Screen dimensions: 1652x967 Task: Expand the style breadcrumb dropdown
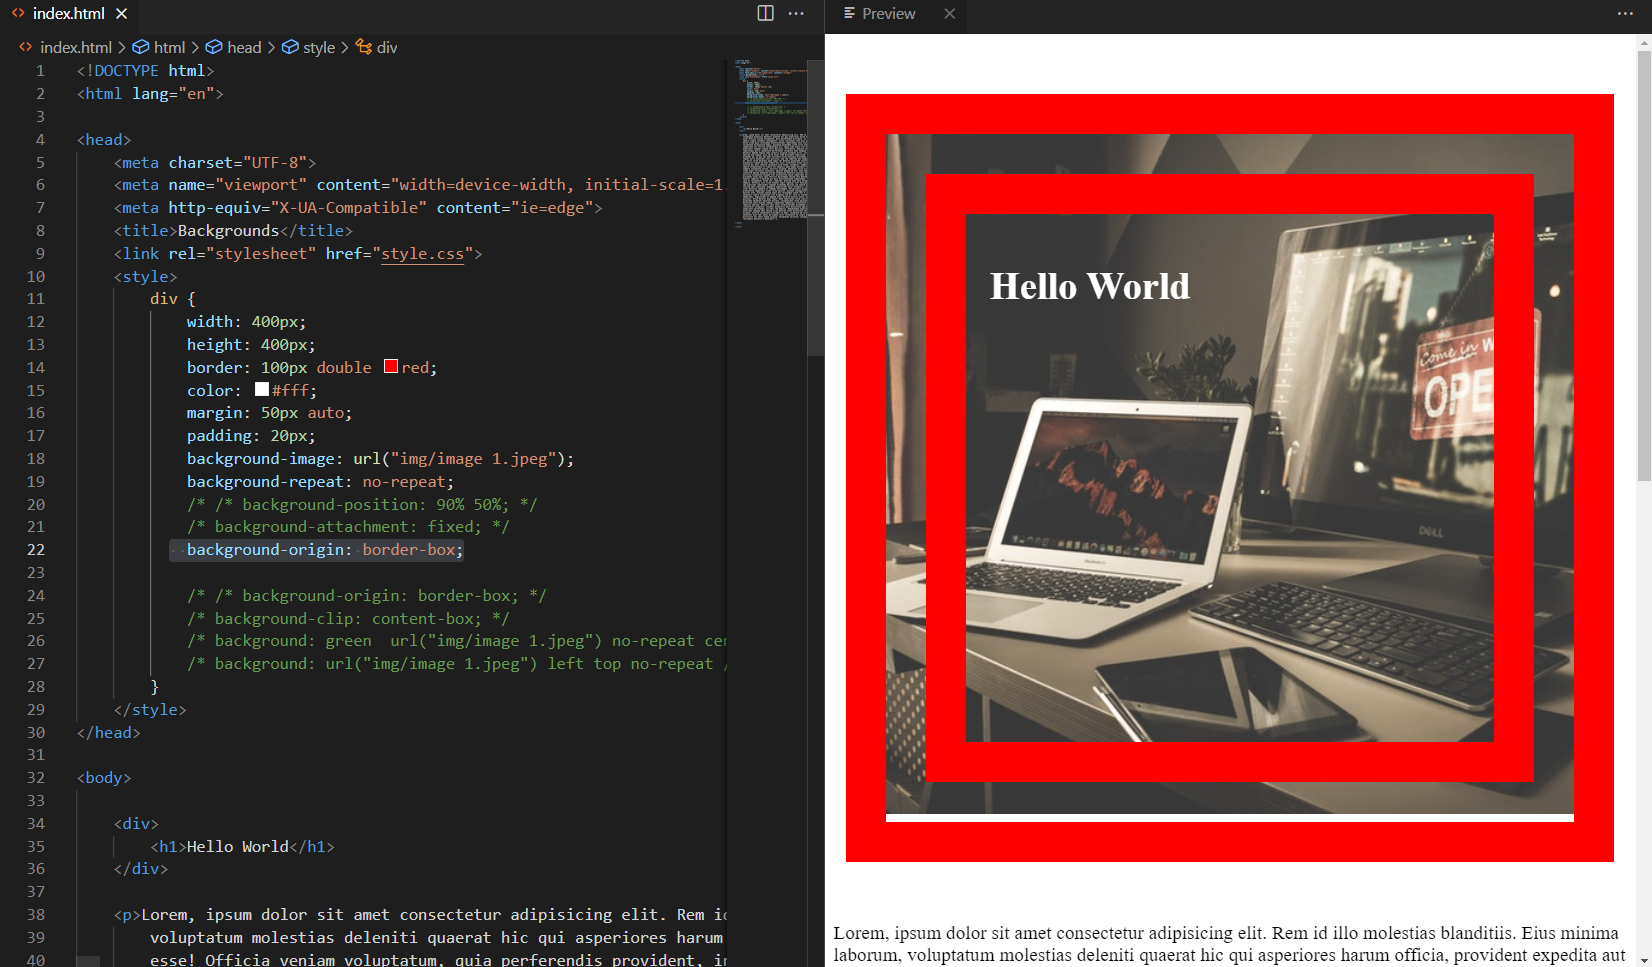[x=319, y=47]
